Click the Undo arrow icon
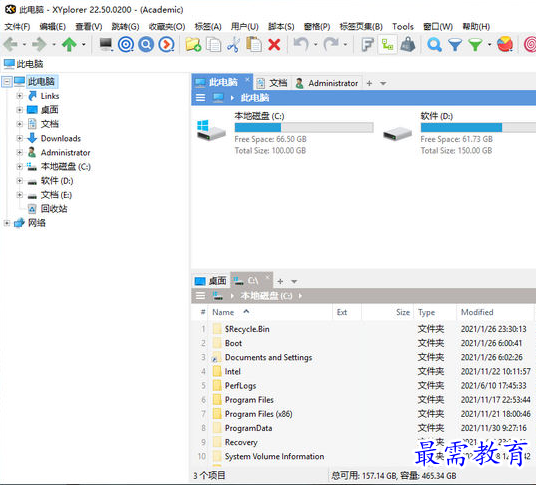This screenshot has height=485, width=536. point(301,44)
